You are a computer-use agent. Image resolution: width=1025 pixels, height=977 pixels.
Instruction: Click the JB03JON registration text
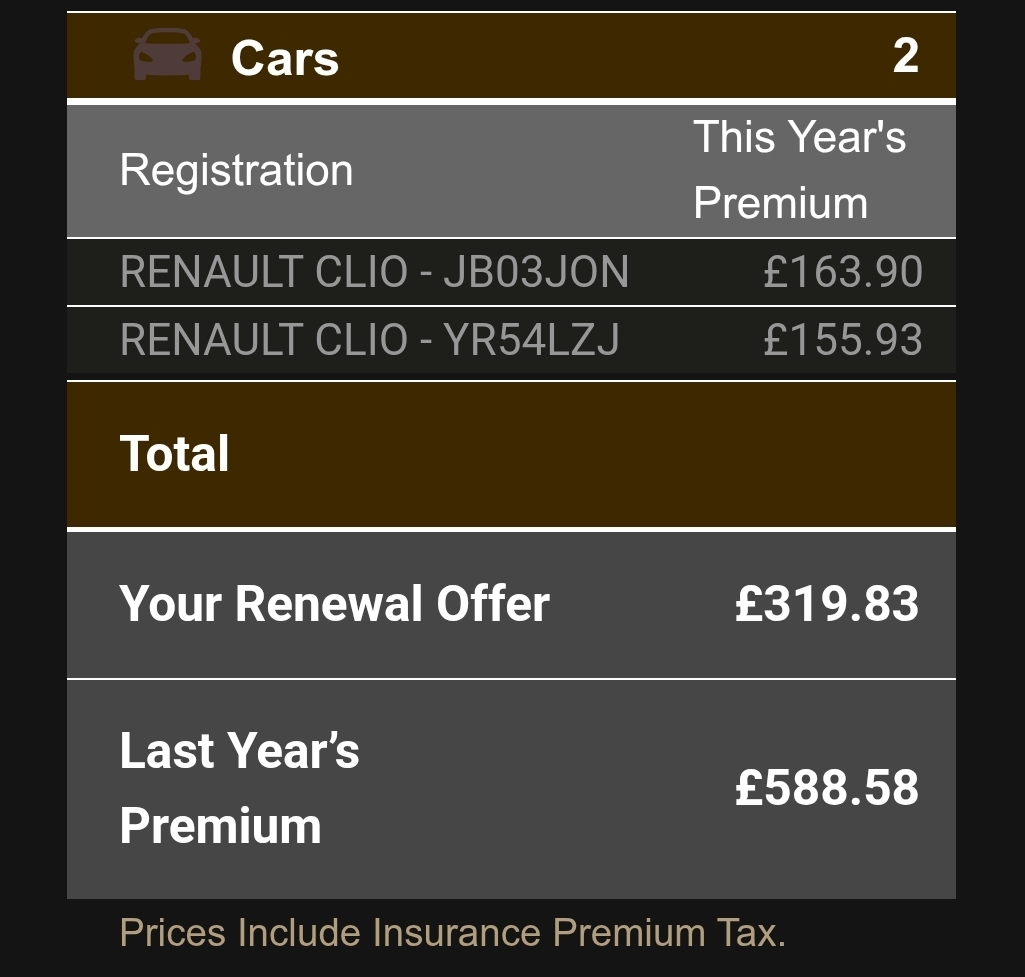[536, 272]
